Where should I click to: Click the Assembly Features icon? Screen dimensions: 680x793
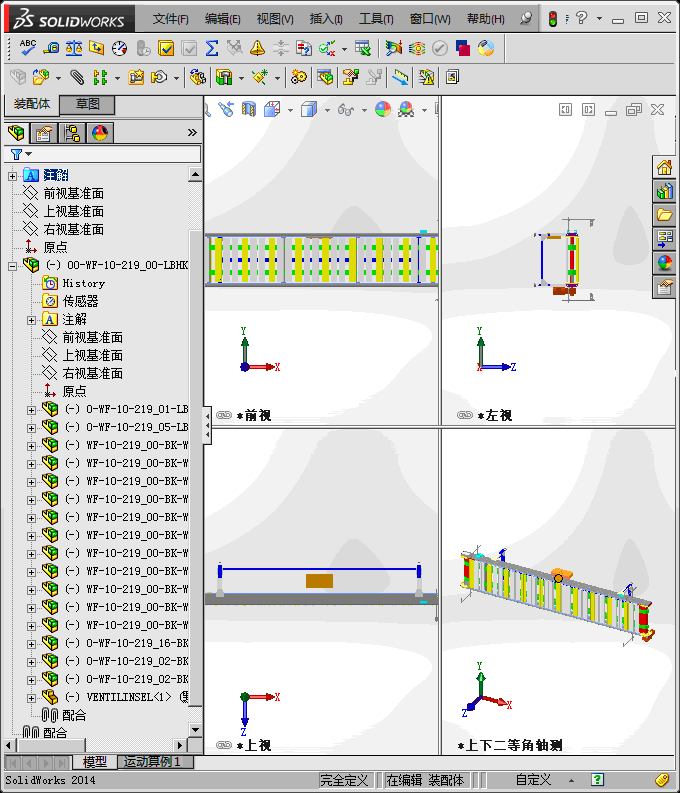click(x=223, y=77)
